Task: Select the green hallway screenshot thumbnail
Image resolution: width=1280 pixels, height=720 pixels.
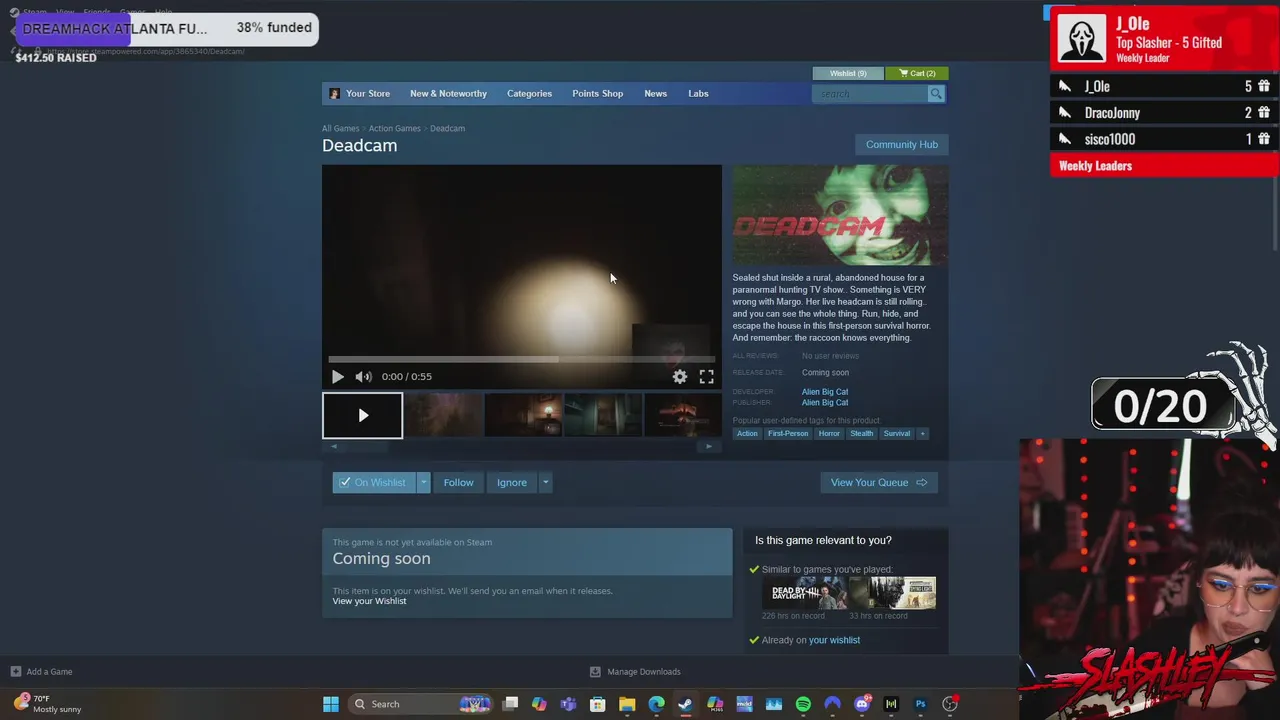Action: [603, 416]
